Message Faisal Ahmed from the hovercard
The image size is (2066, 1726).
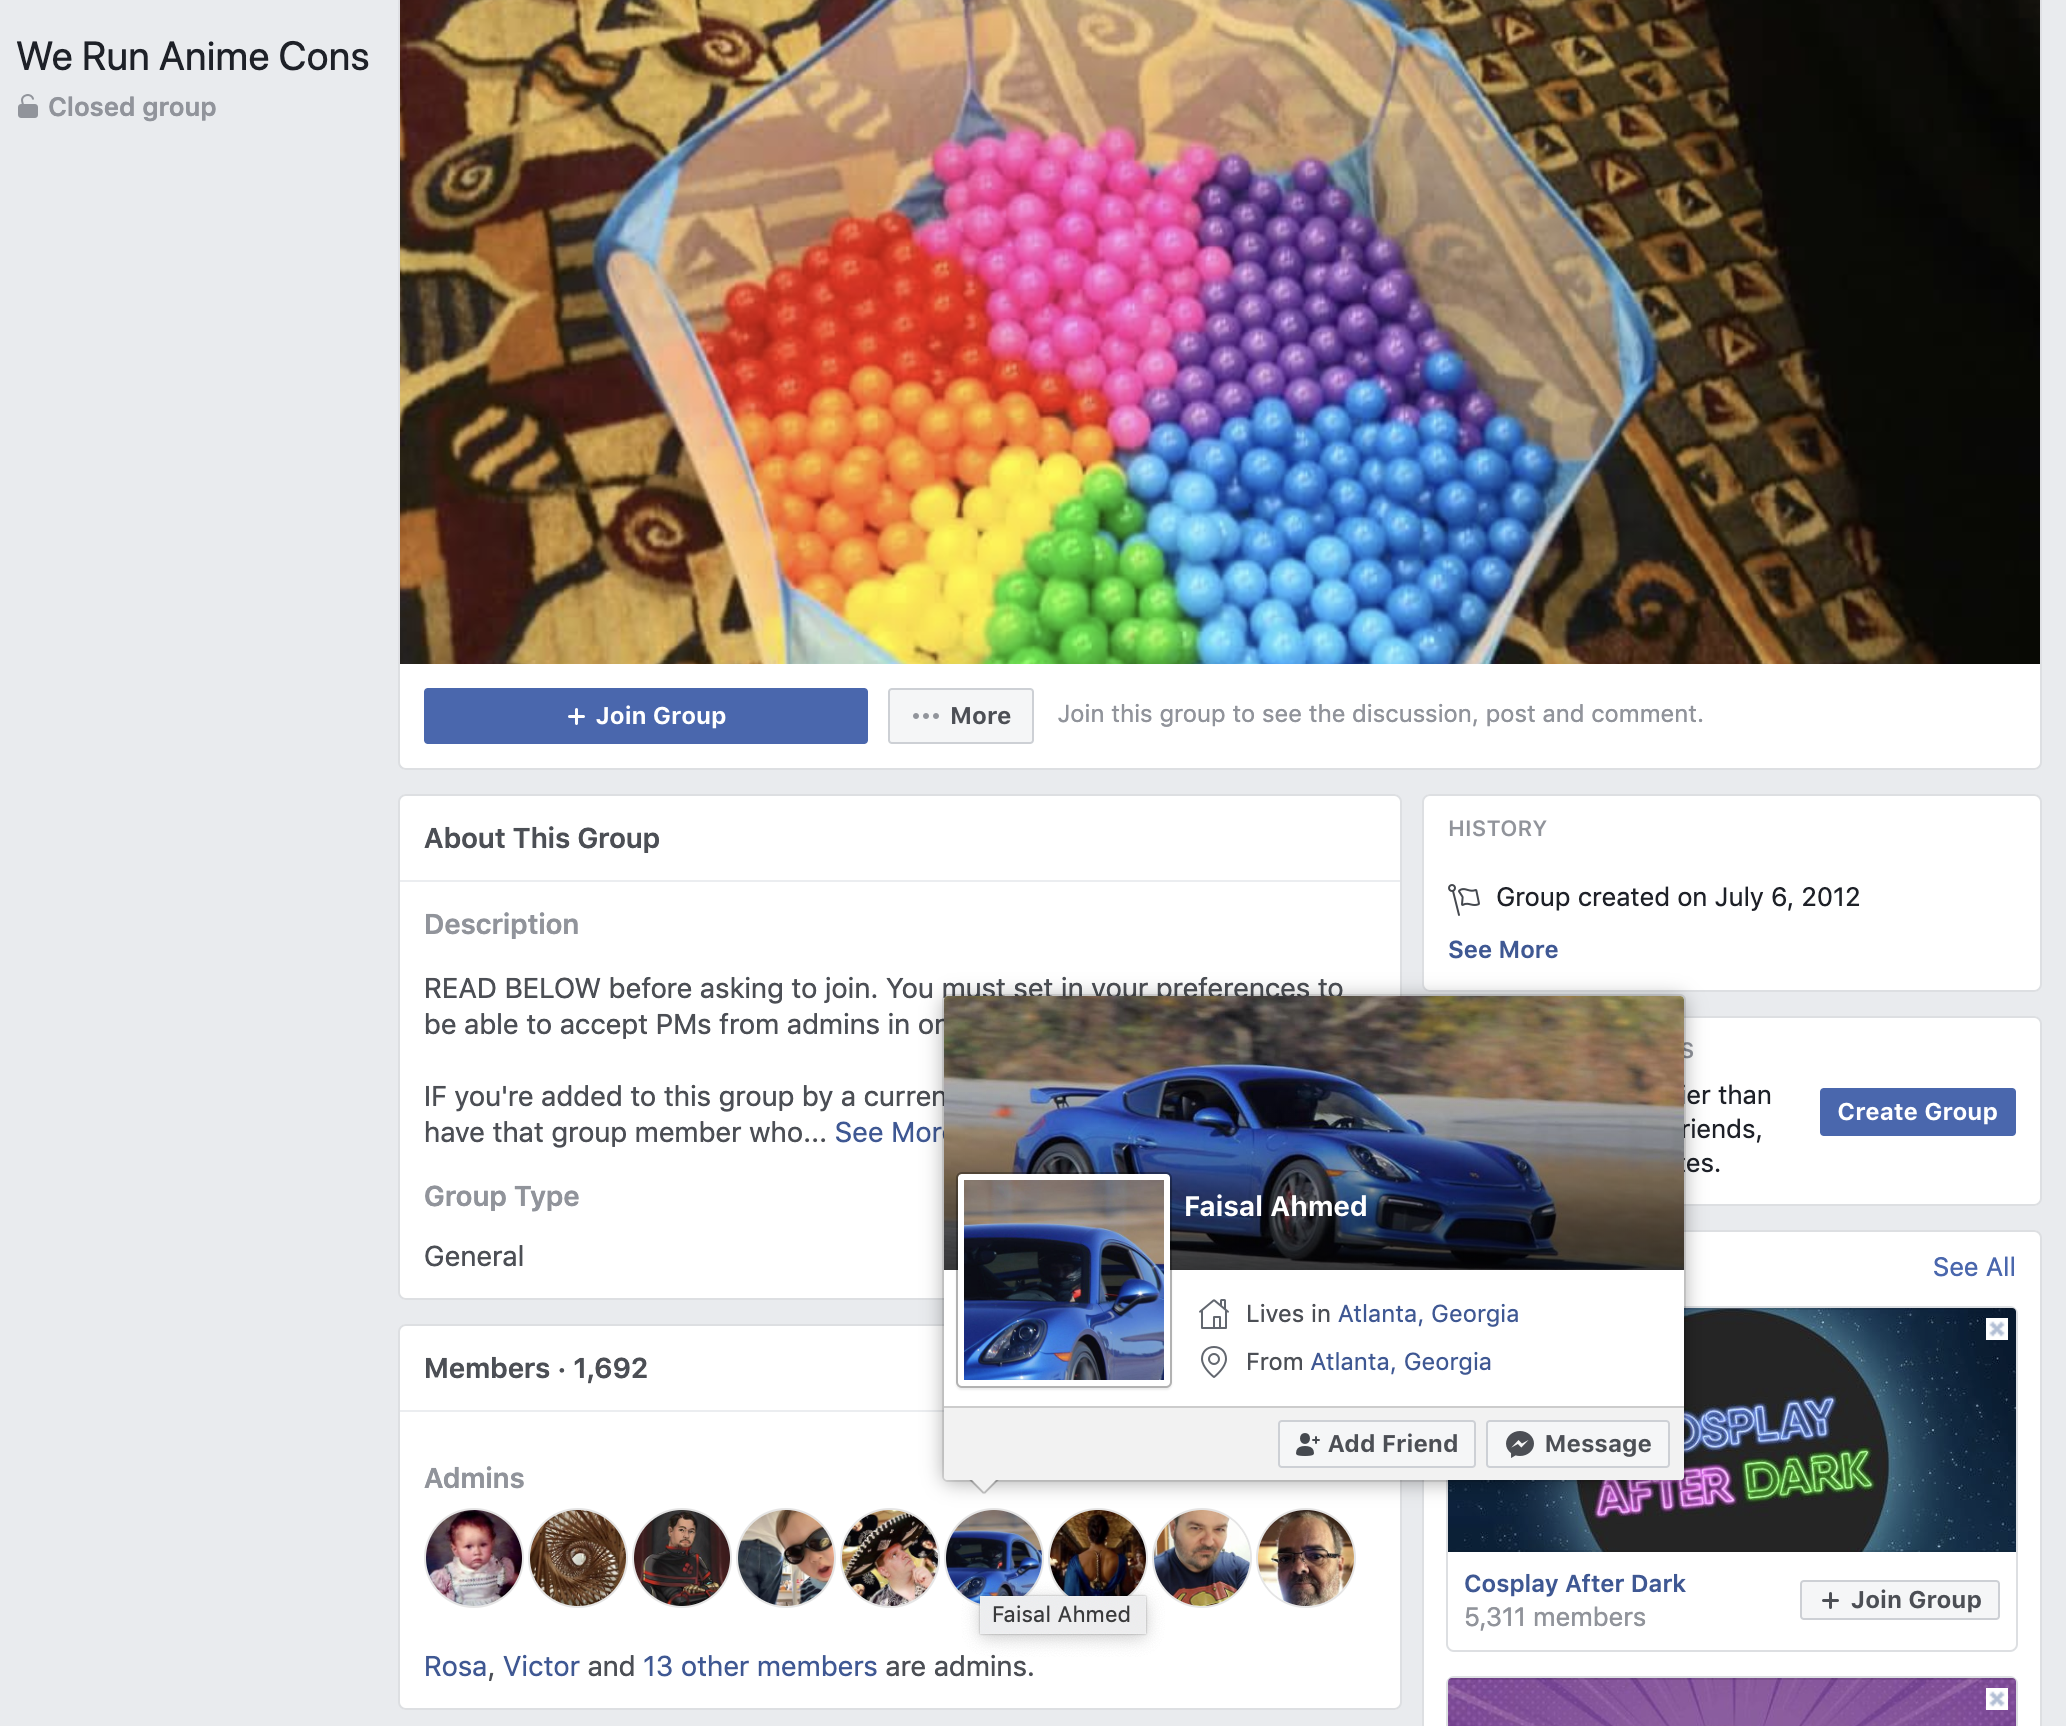(x=1578, y=1444)
